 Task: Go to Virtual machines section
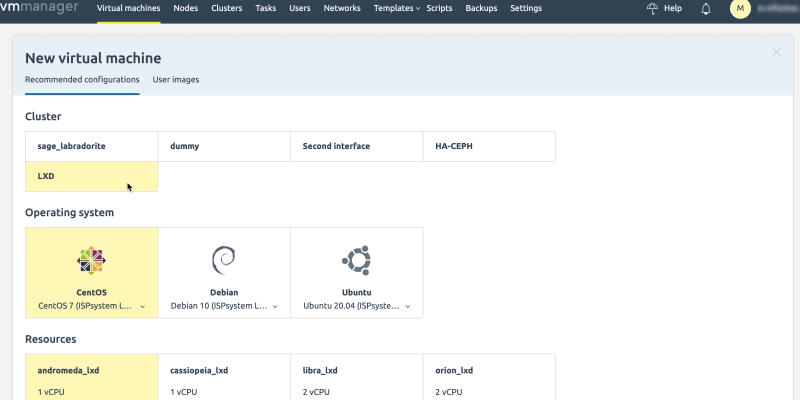click(129, 8)
